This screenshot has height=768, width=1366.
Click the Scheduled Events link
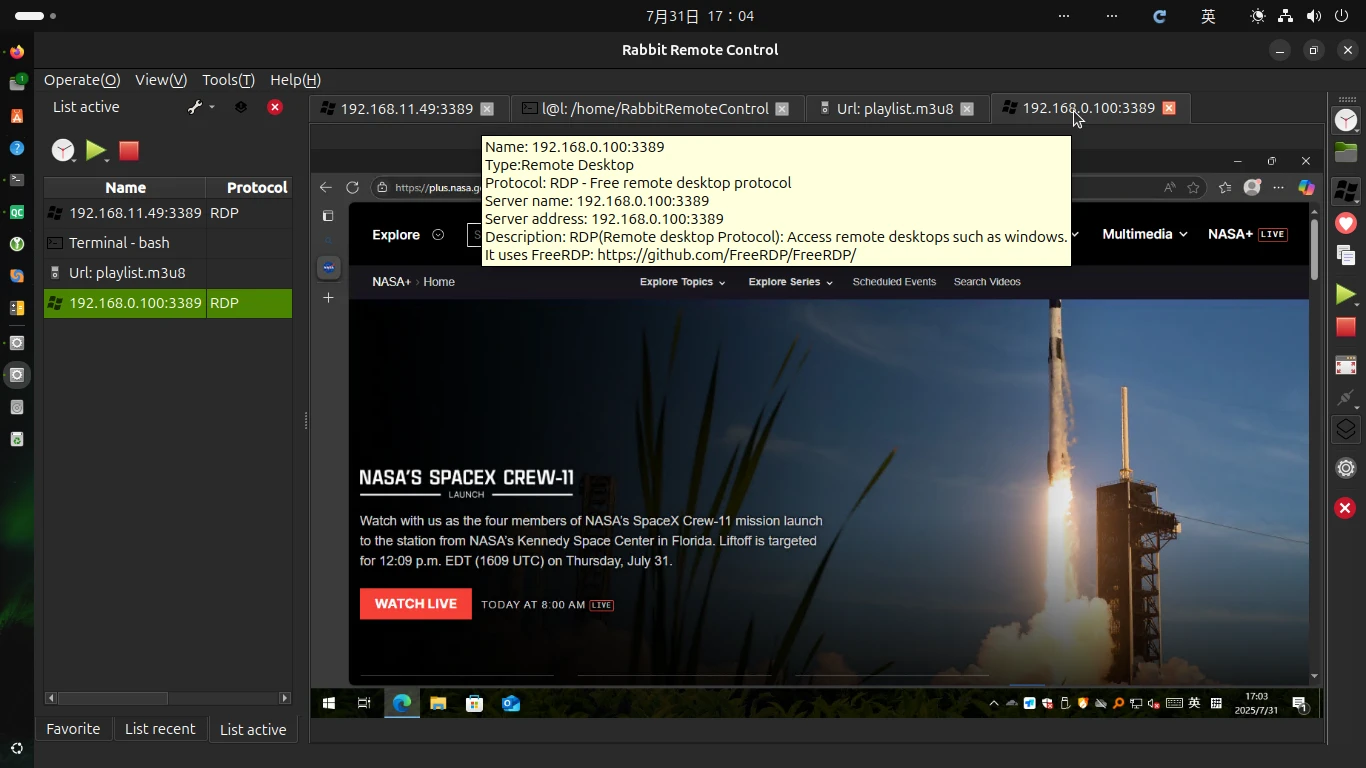tap(894, 282)
